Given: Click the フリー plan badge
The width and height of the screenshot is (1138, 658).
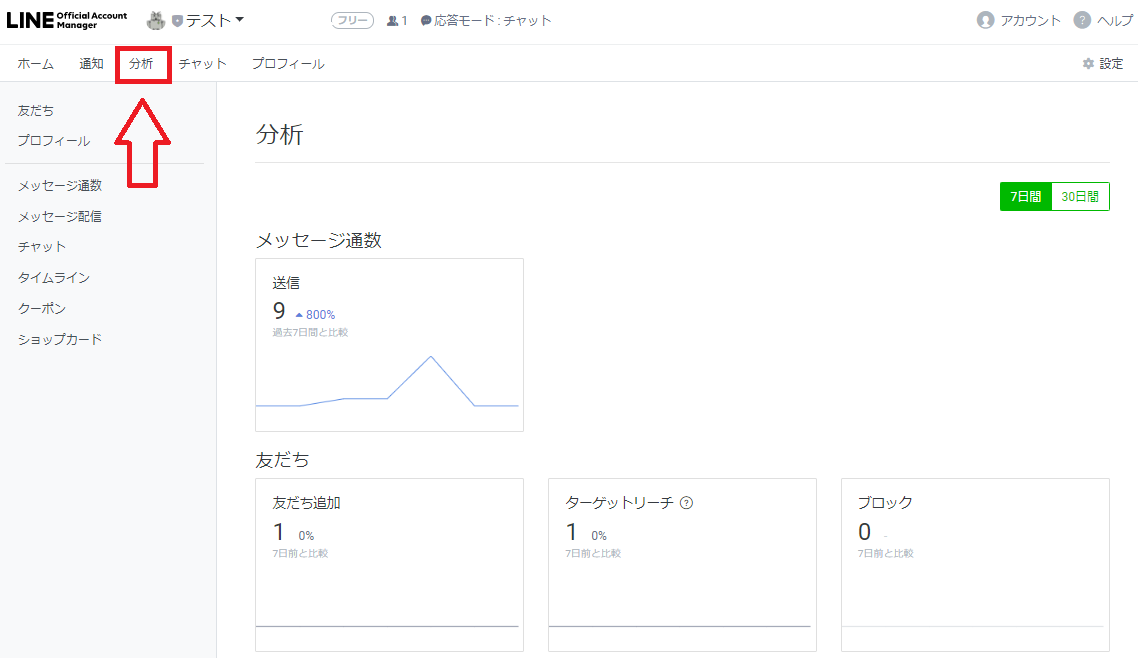Looking at the screenshot, I should [x=352, y=21].
